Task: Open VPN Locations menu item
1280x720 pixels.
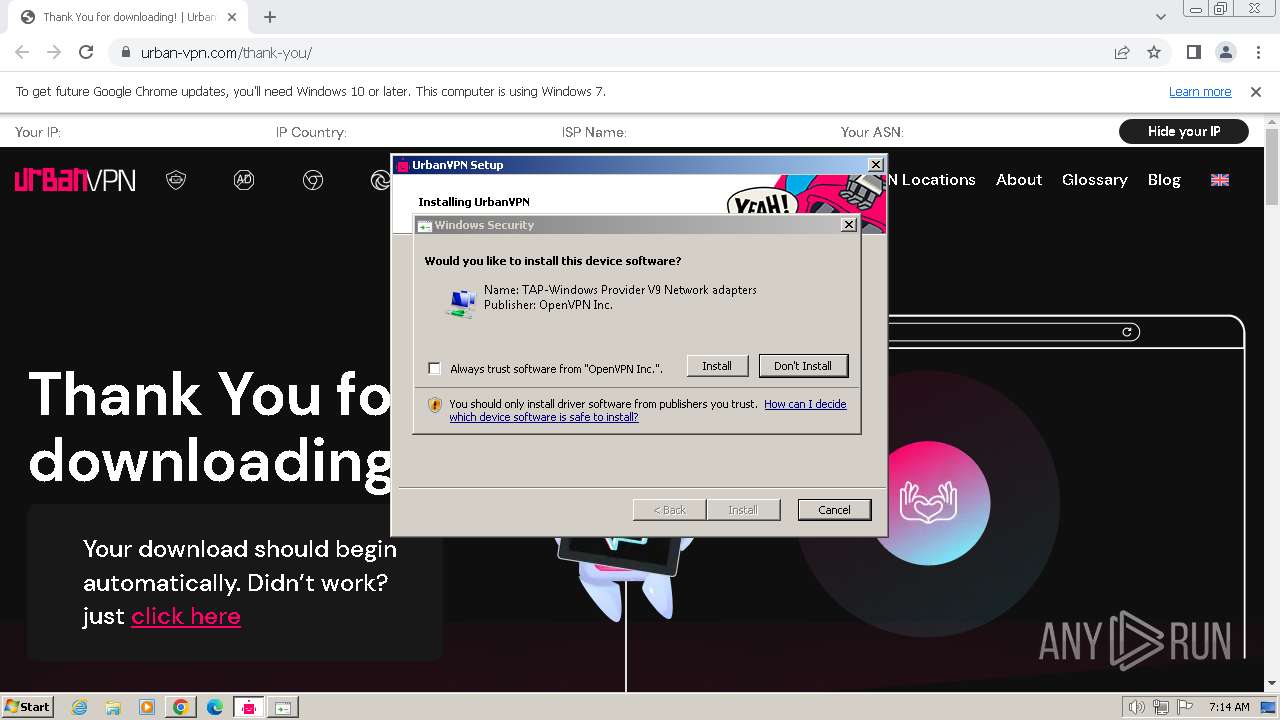Action: pyautogui.click(x=931, y=180)
